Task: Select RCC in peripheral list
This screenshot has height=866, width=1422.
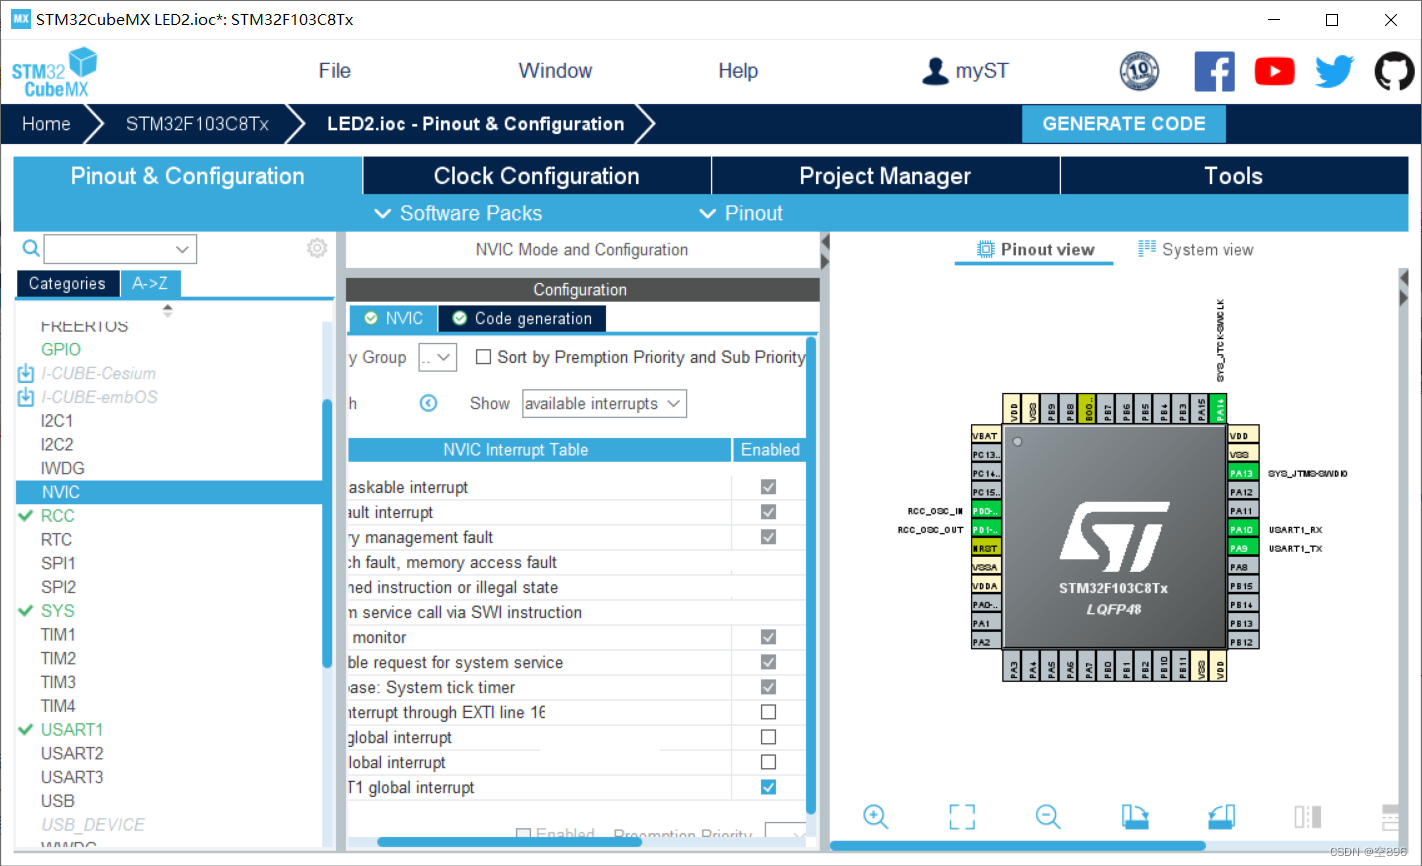Action: pyautogui.click(x=57, y=515)
